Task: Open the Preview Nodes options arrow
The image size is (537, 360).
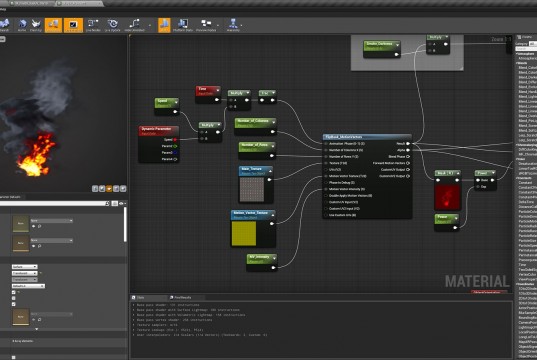Action: 217,25
